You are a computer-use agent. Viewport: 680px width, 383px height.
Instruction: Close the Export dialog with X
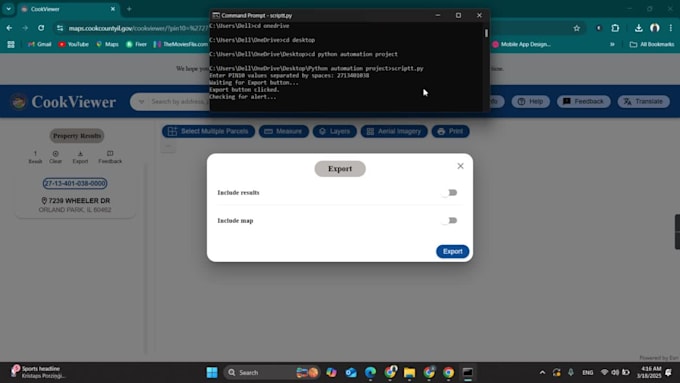(460, 166)
